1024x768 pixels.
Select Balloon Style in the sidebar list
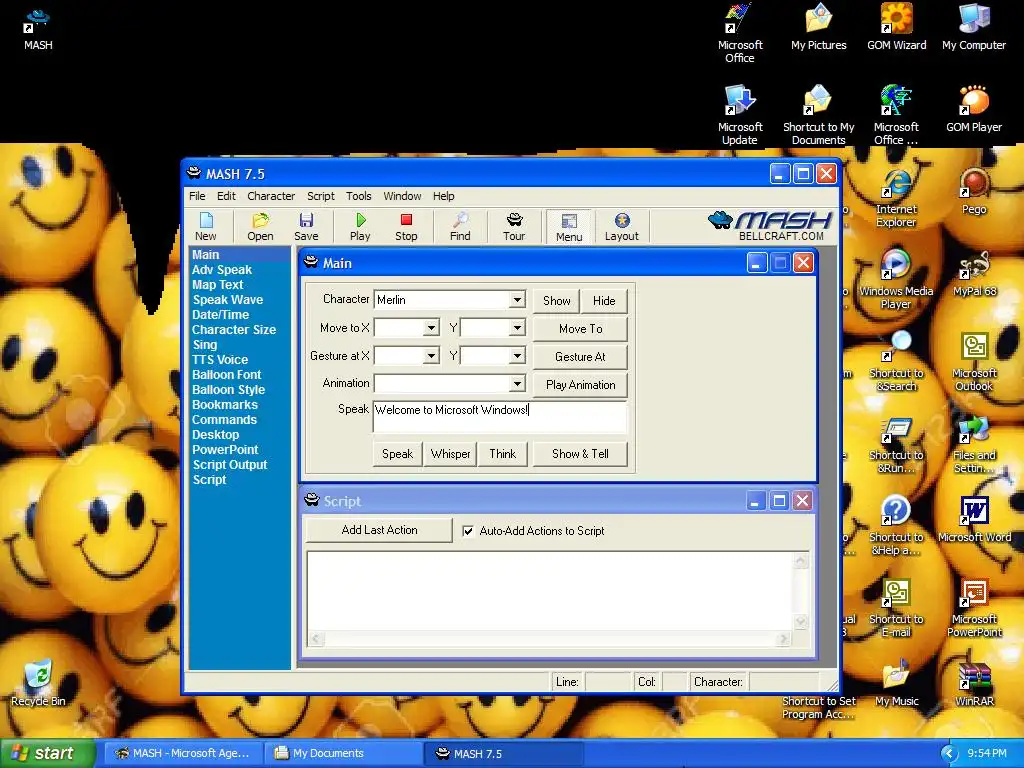229,390
